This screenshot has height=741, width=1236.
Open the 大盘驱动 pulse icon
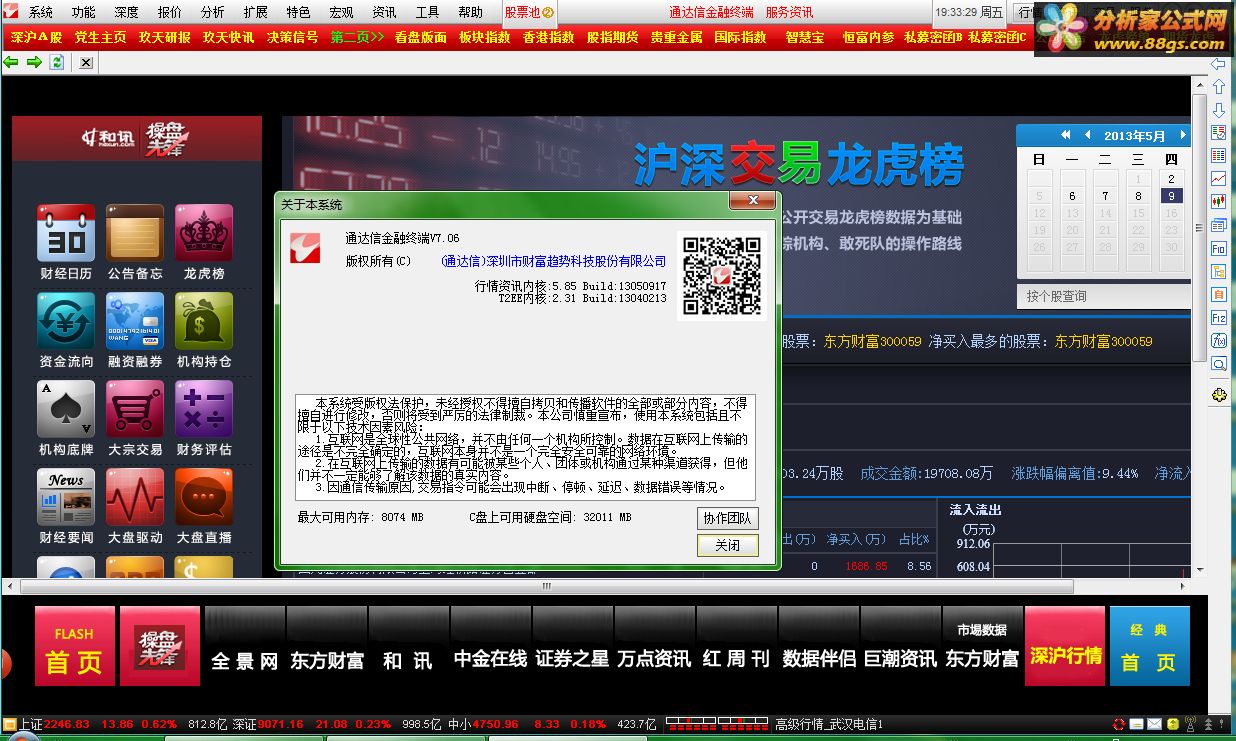click(x=135, y=497)
